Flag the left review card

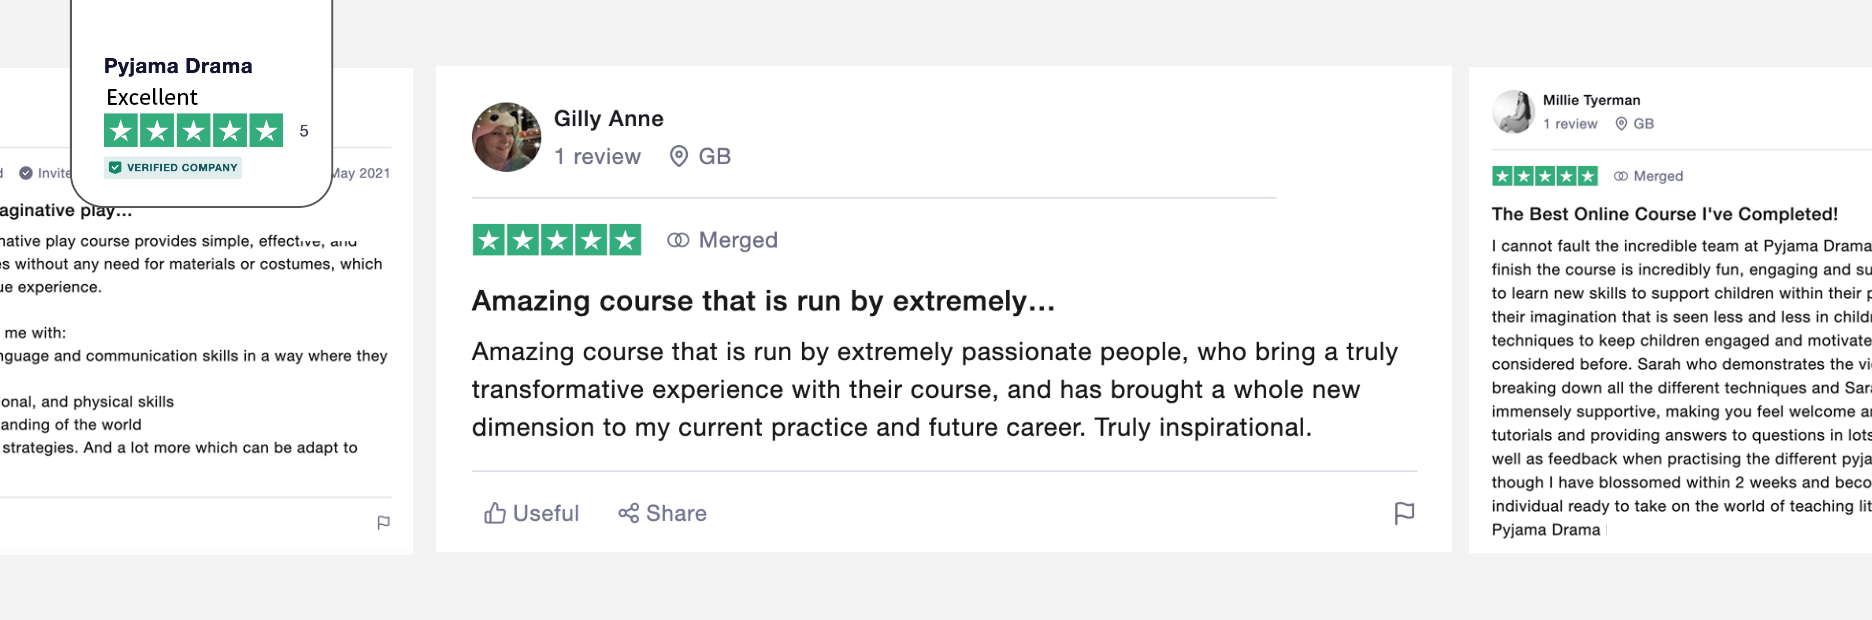tap(383, 522)
